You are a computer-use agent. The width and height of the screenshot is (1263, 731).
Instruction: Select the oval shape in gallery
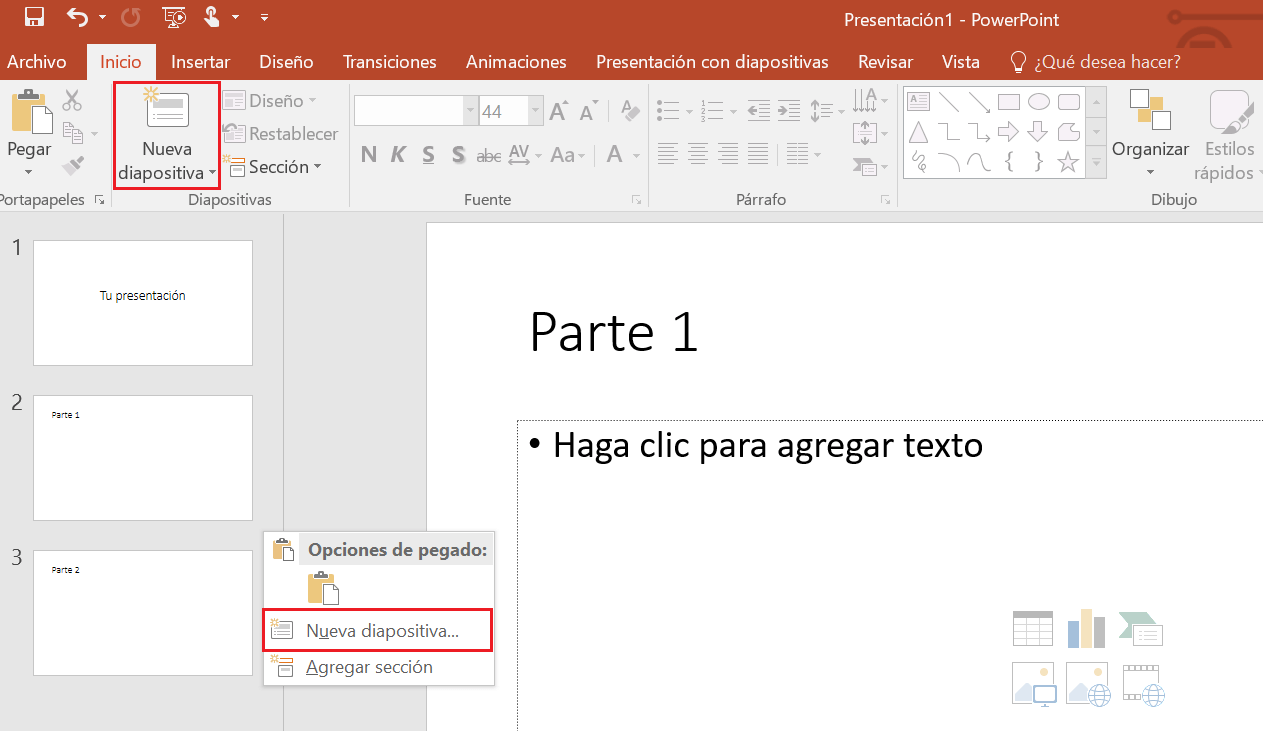[x=1039, y=101]
